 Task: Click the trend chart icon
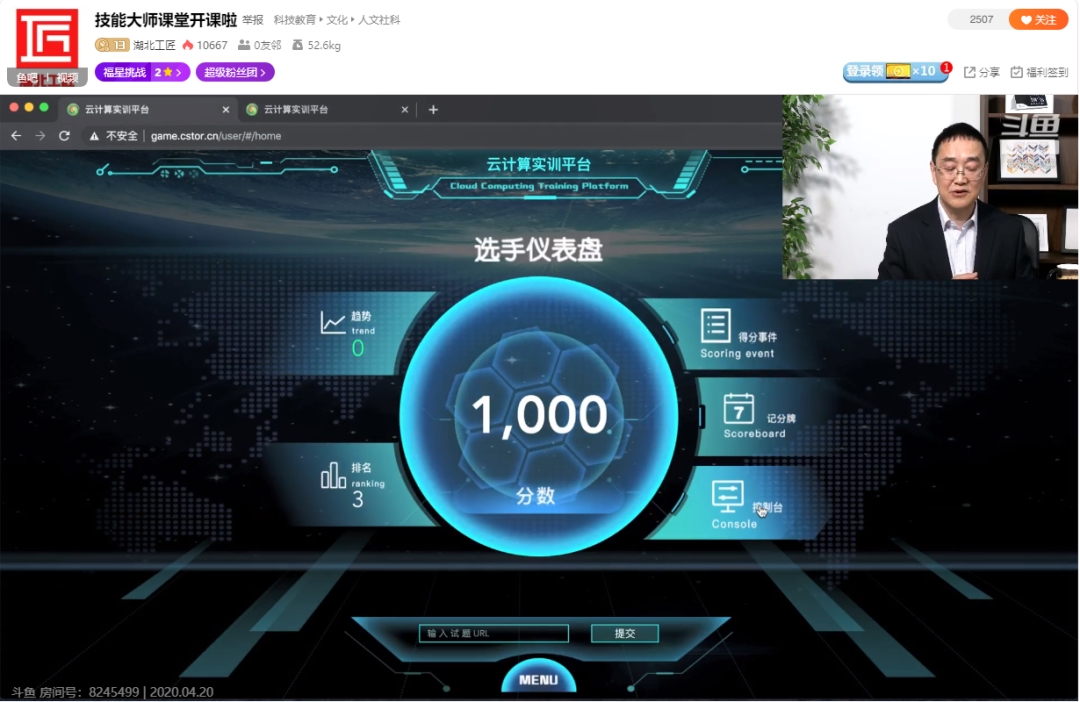click(x=333, y=322)
